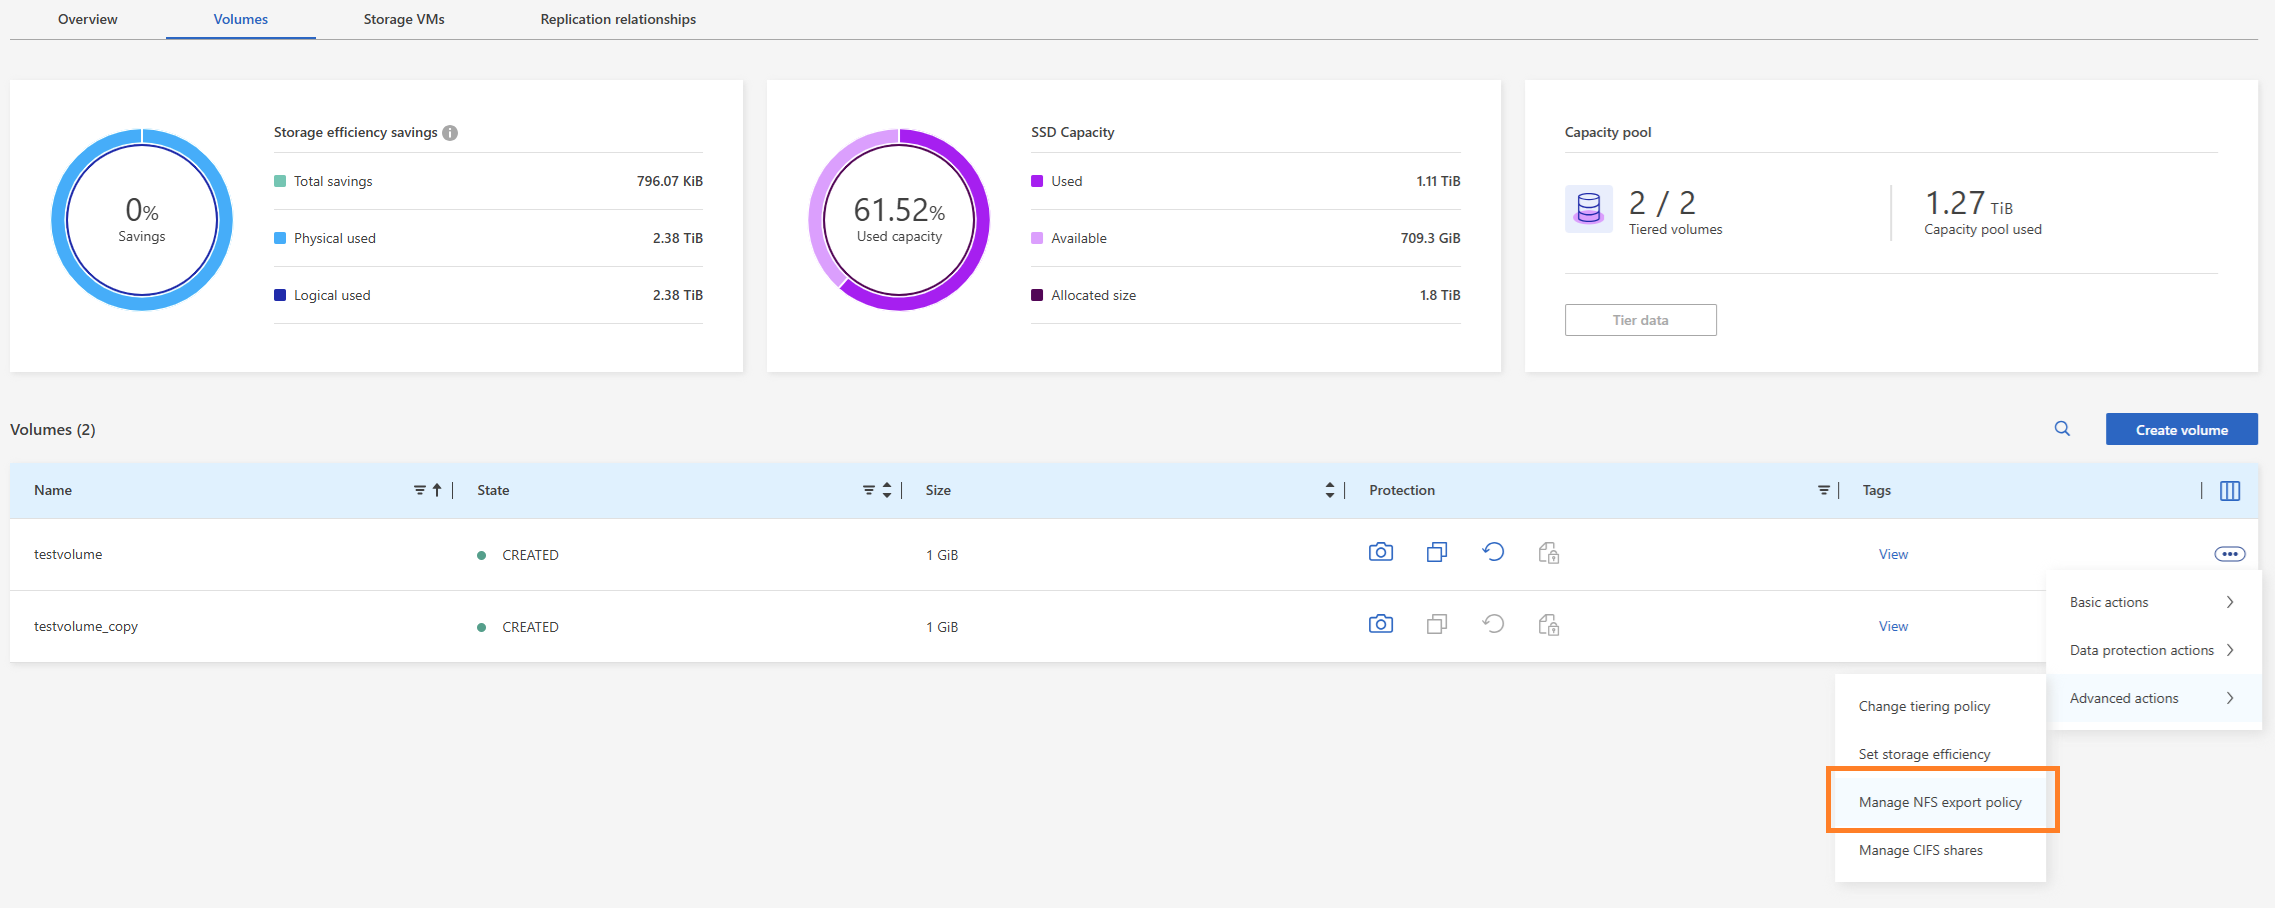Click snapshot camera icon for testvolume_copy

pos(1380,625)
